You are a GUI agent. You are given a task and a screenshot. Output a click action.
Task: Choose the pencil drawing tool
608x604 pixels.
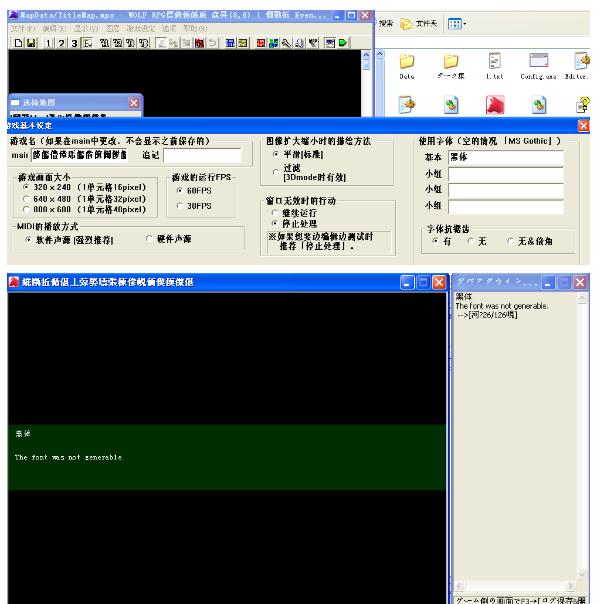click(161, 43)
